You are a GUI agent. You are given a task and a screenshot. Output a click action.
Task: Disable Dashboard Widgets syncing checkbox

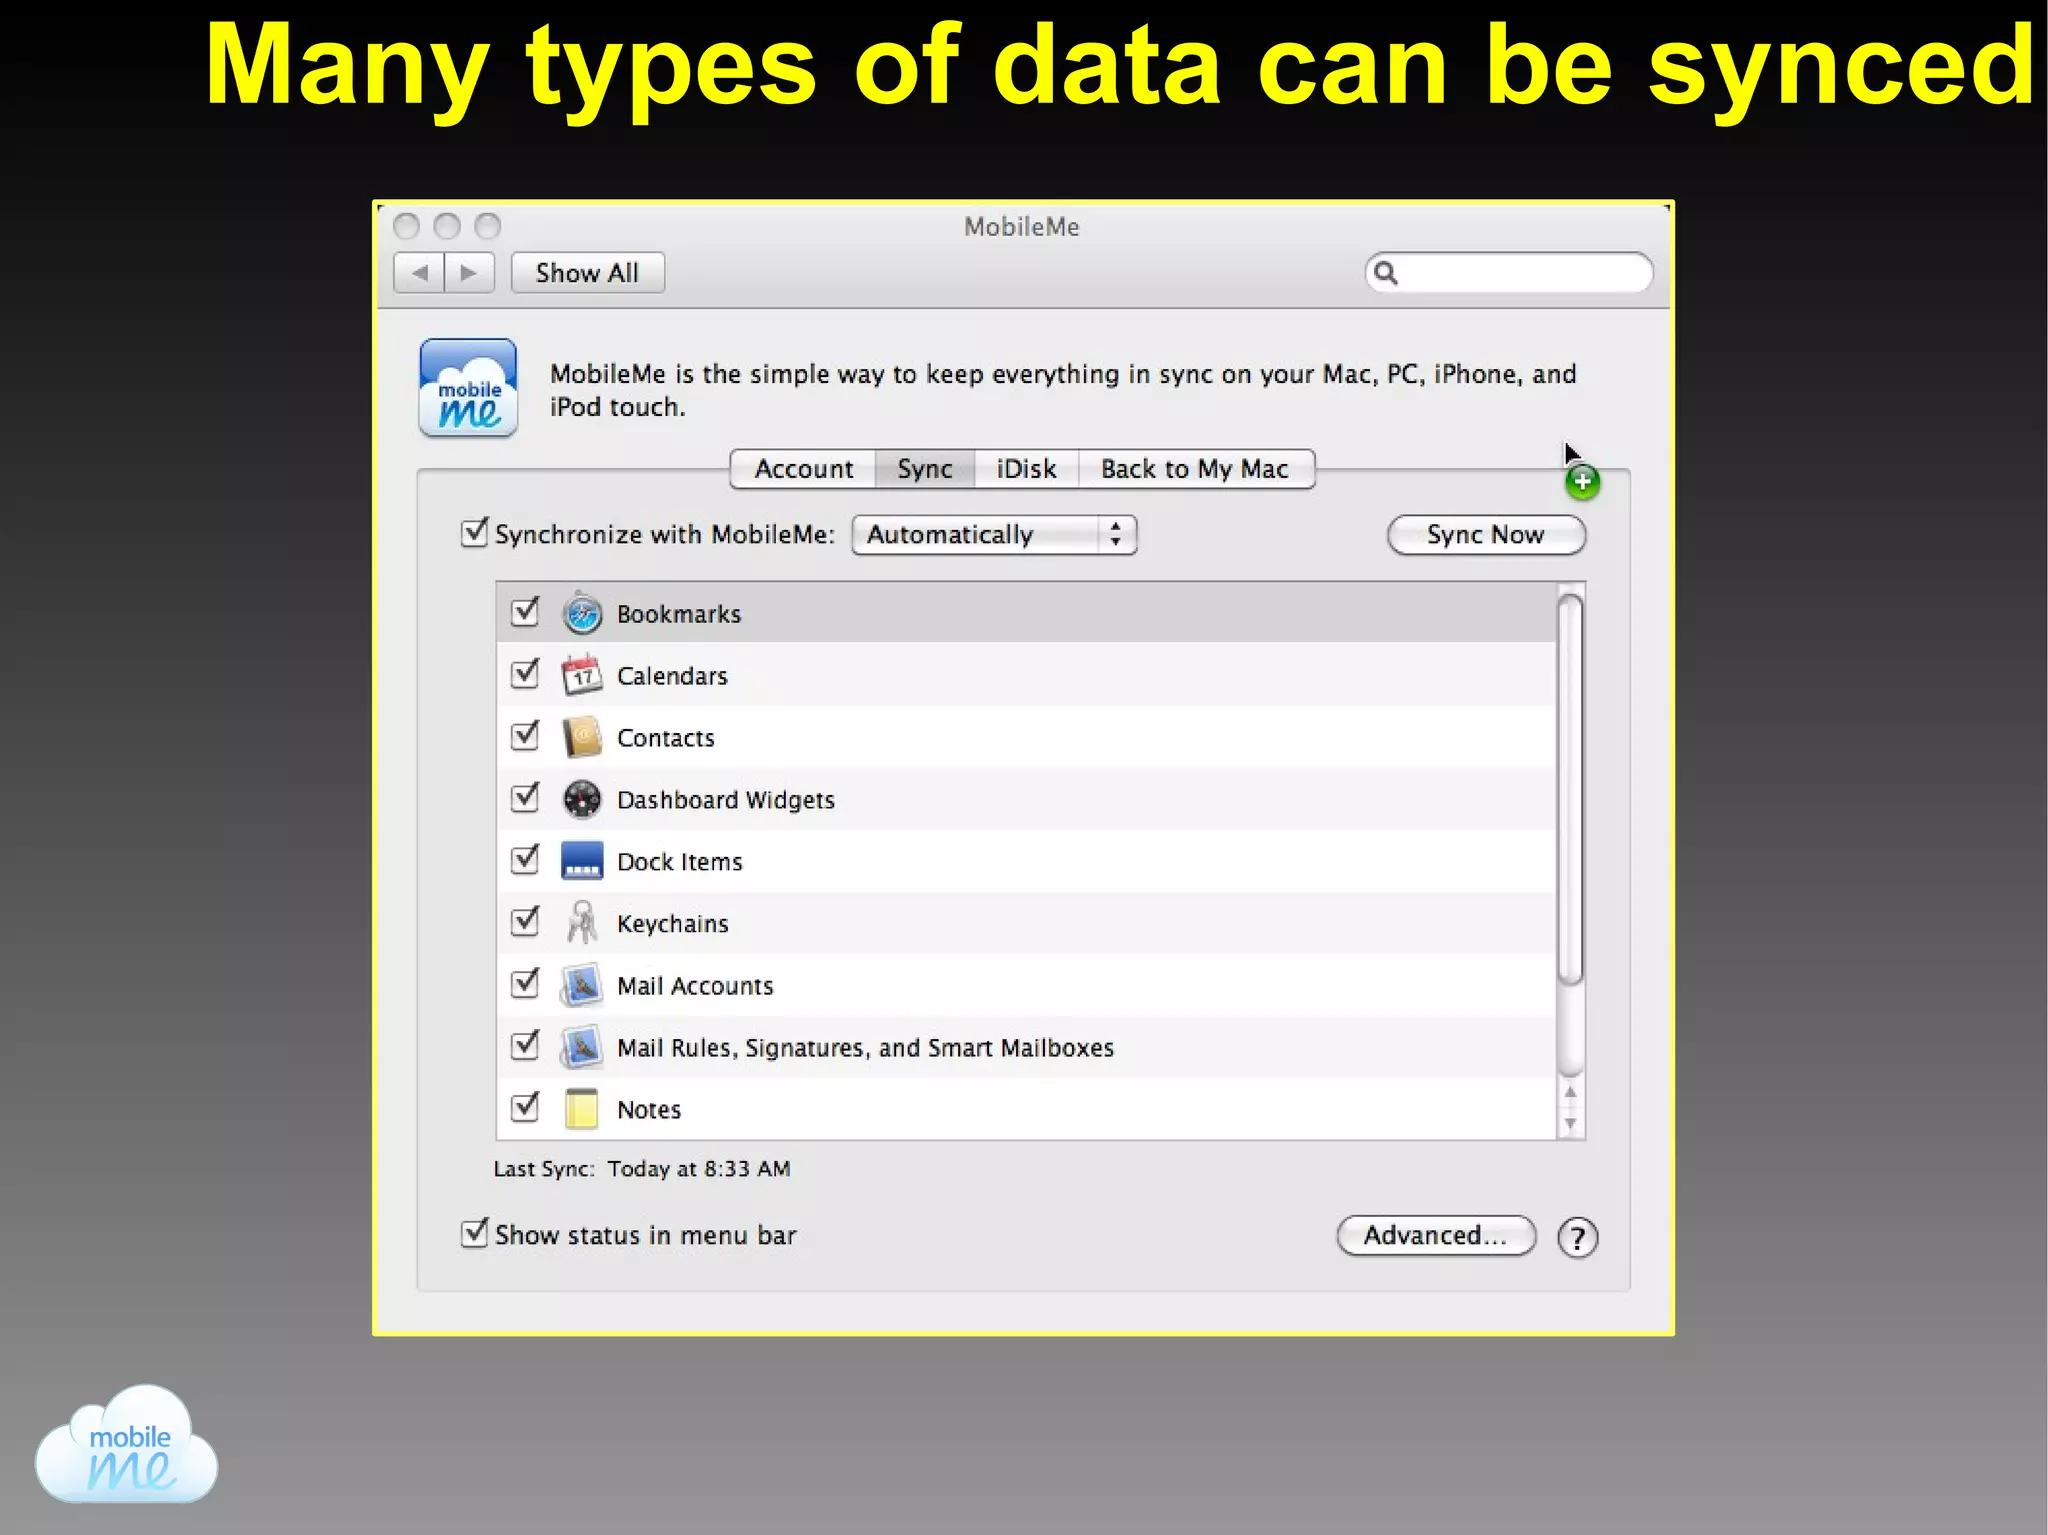click(x=525, y=797)
